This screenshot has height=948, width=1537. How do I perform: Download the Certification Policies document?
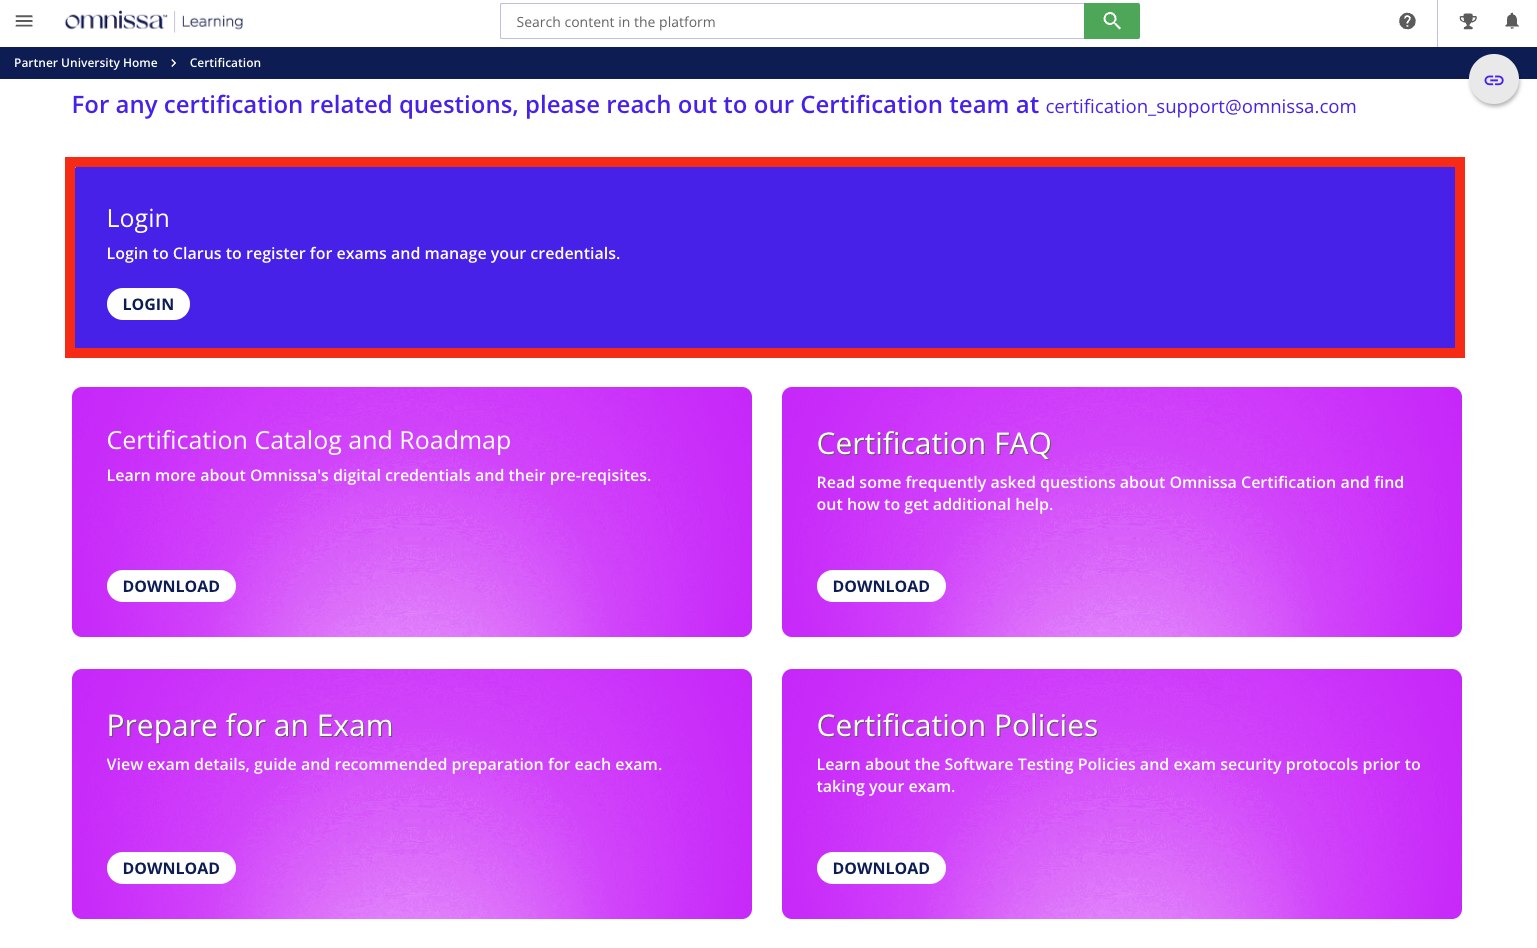coord(880,868)
